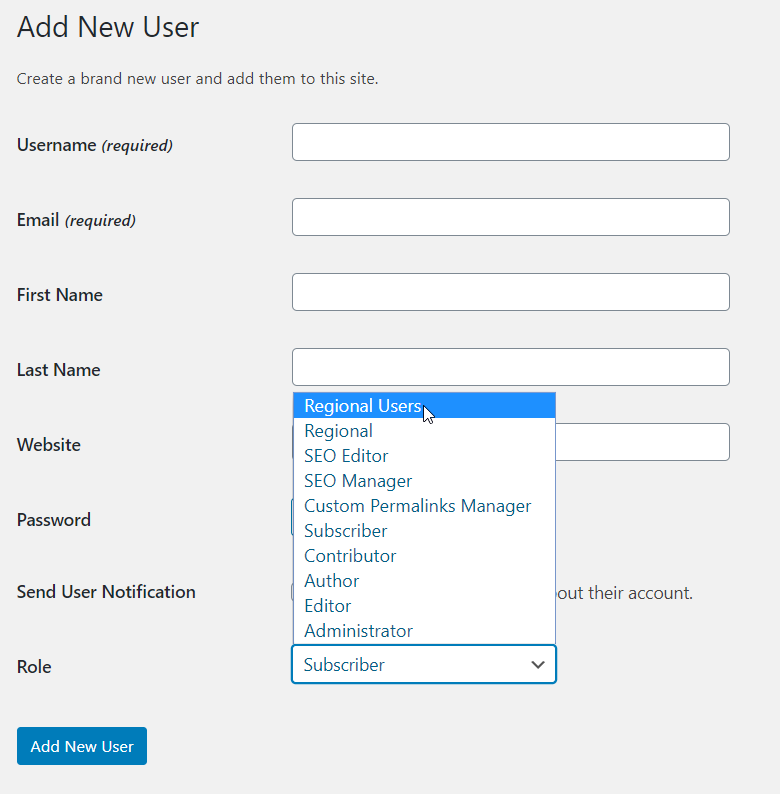Collapse the Role dropdown showing Subscriber

coord(424,664)
